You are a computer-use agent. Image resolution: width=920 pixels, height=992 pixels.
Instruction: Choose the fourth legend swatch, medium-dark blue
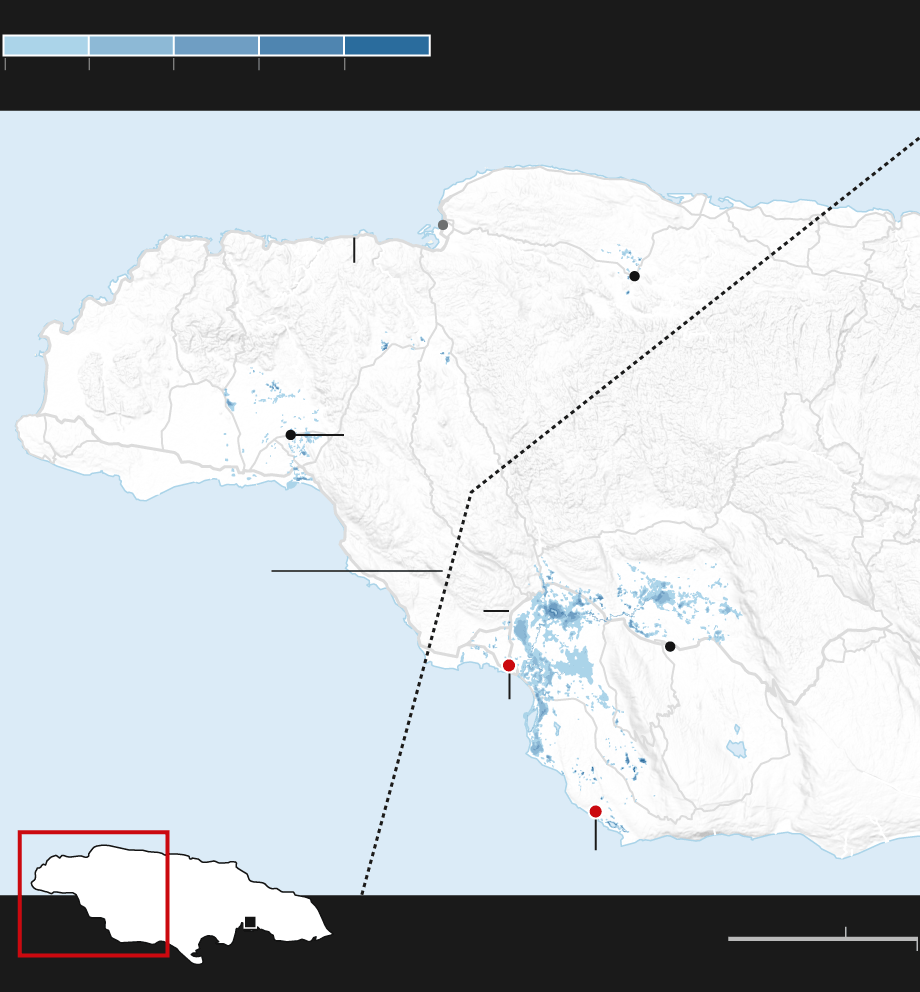301,45
